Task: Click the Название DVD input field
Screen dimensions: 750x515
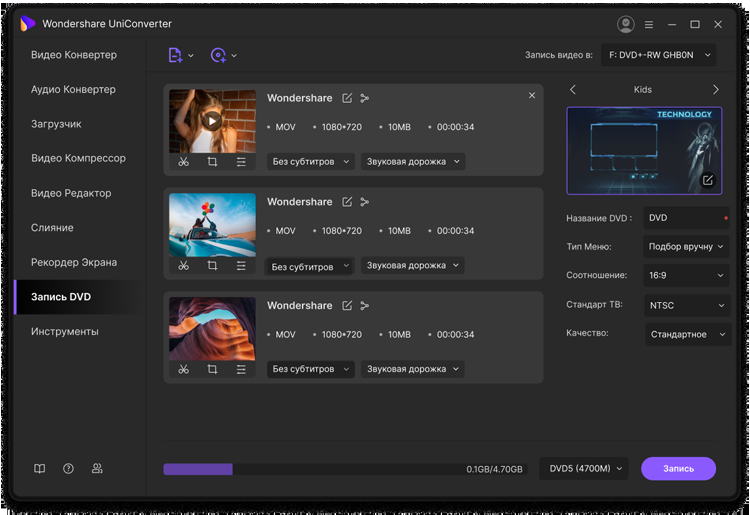Action: click(x=686, y=218)
